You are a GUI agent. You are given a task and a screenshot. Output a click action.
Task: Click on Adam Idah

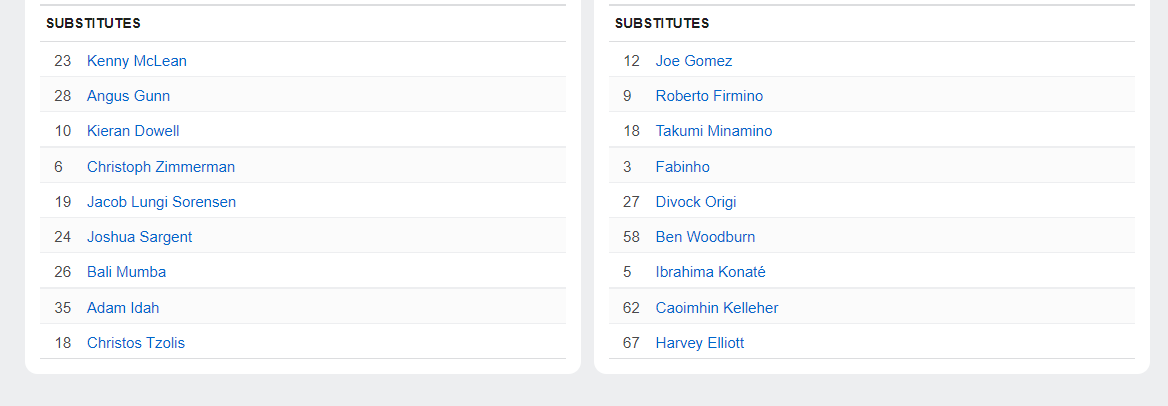pos(123,308)
